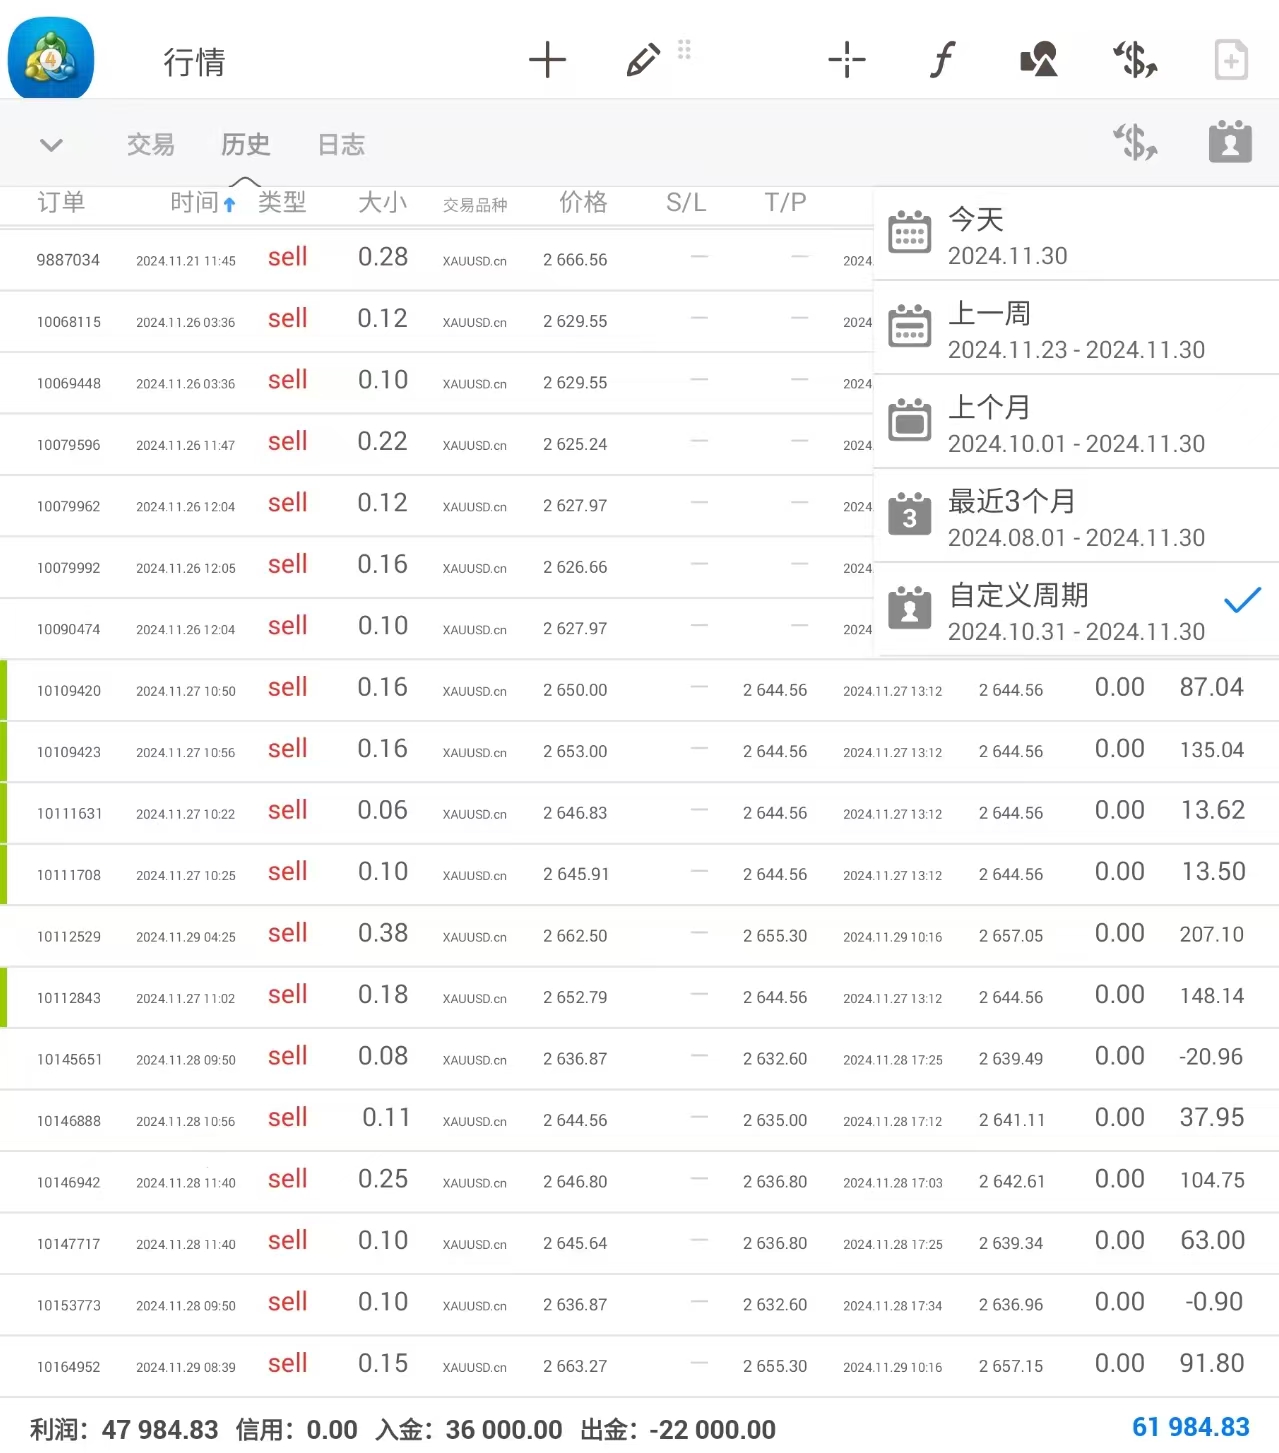Viewport: 1279px width, 1453px height.
Task: Tap top toolbar dollar trade icon
Action: pyautogui.click(x=1135, y=60)
